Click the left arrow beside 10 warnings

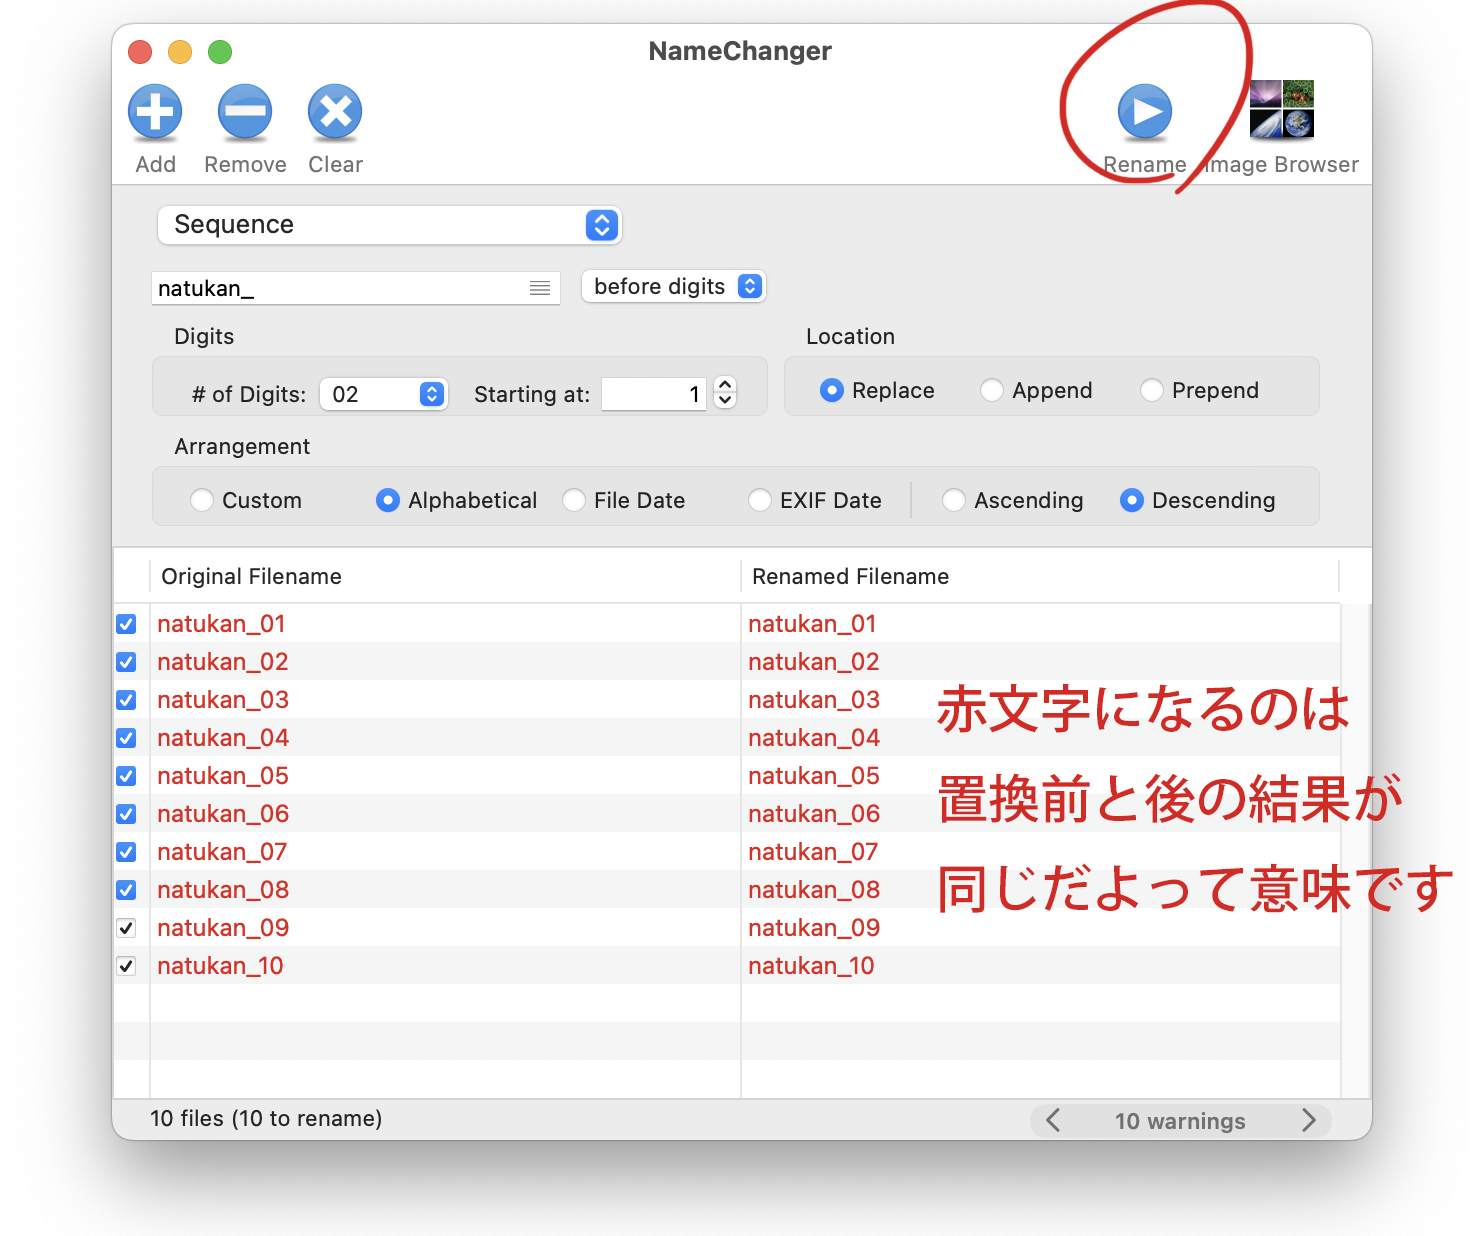coord(1053,1120)
